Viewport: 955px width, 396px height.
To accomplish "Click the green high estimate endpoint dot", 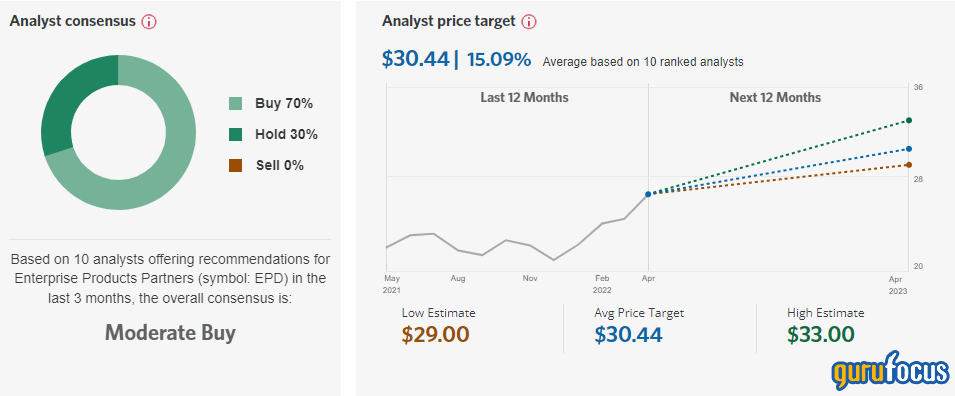I will point(909,120).
